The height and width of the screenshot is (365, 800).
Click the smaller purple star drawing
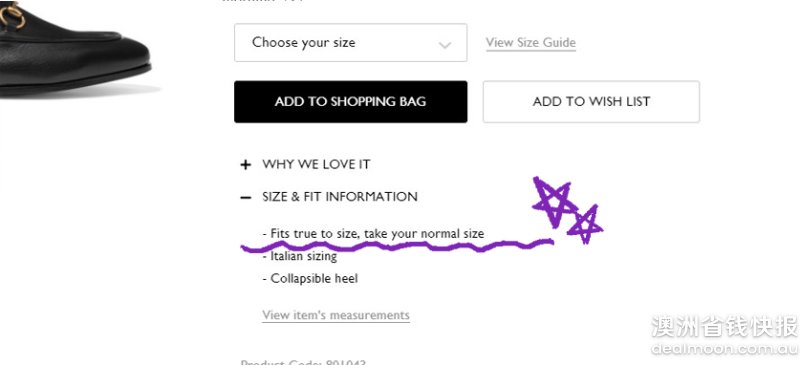pyautogui.click(x=585, y=224)
